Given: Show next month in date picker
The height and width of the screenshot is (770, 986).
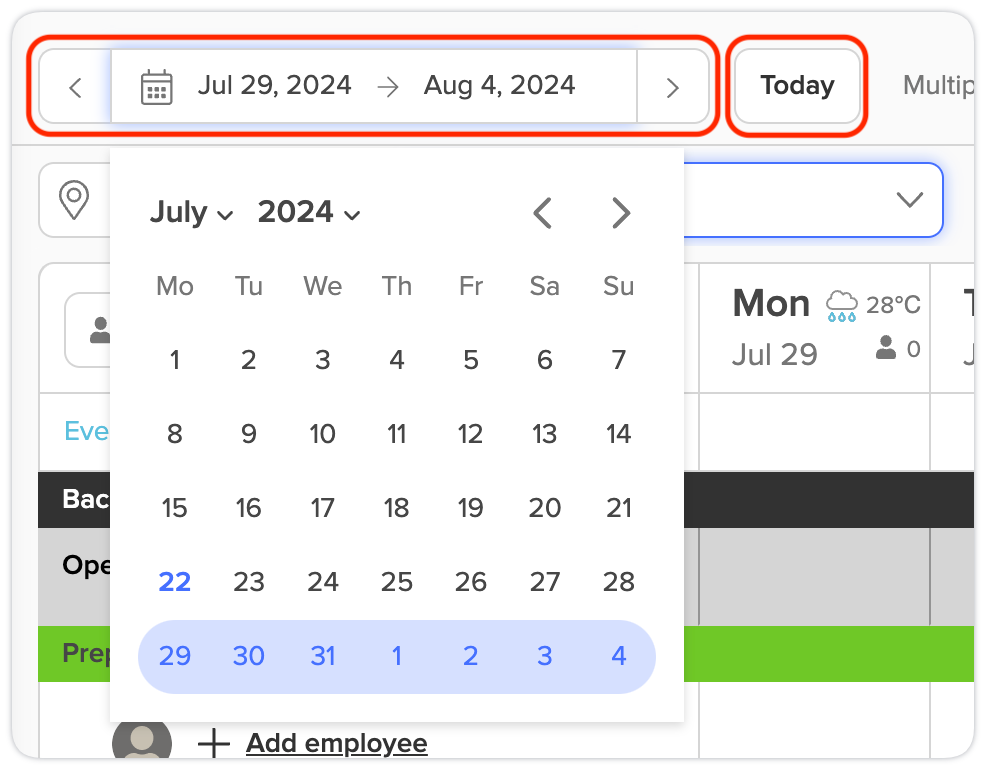Looking at the screenshot, I should click(x=621, y=213).
